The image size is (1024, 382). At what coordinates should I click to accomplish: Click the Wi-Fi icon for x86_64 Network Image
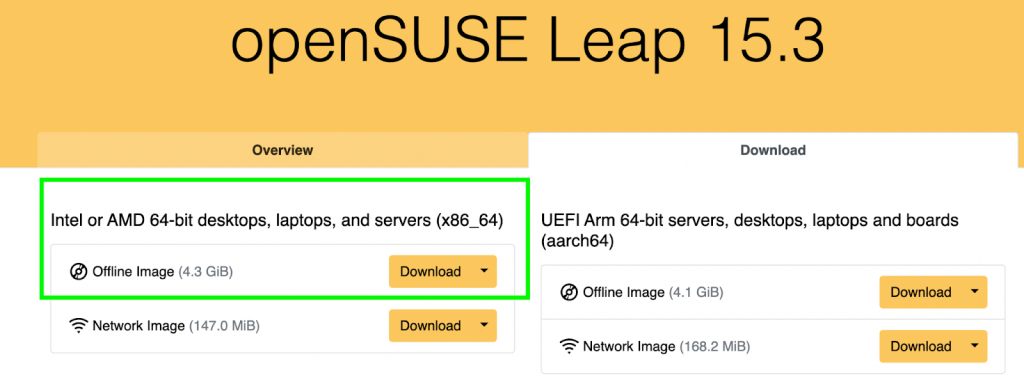78,326
